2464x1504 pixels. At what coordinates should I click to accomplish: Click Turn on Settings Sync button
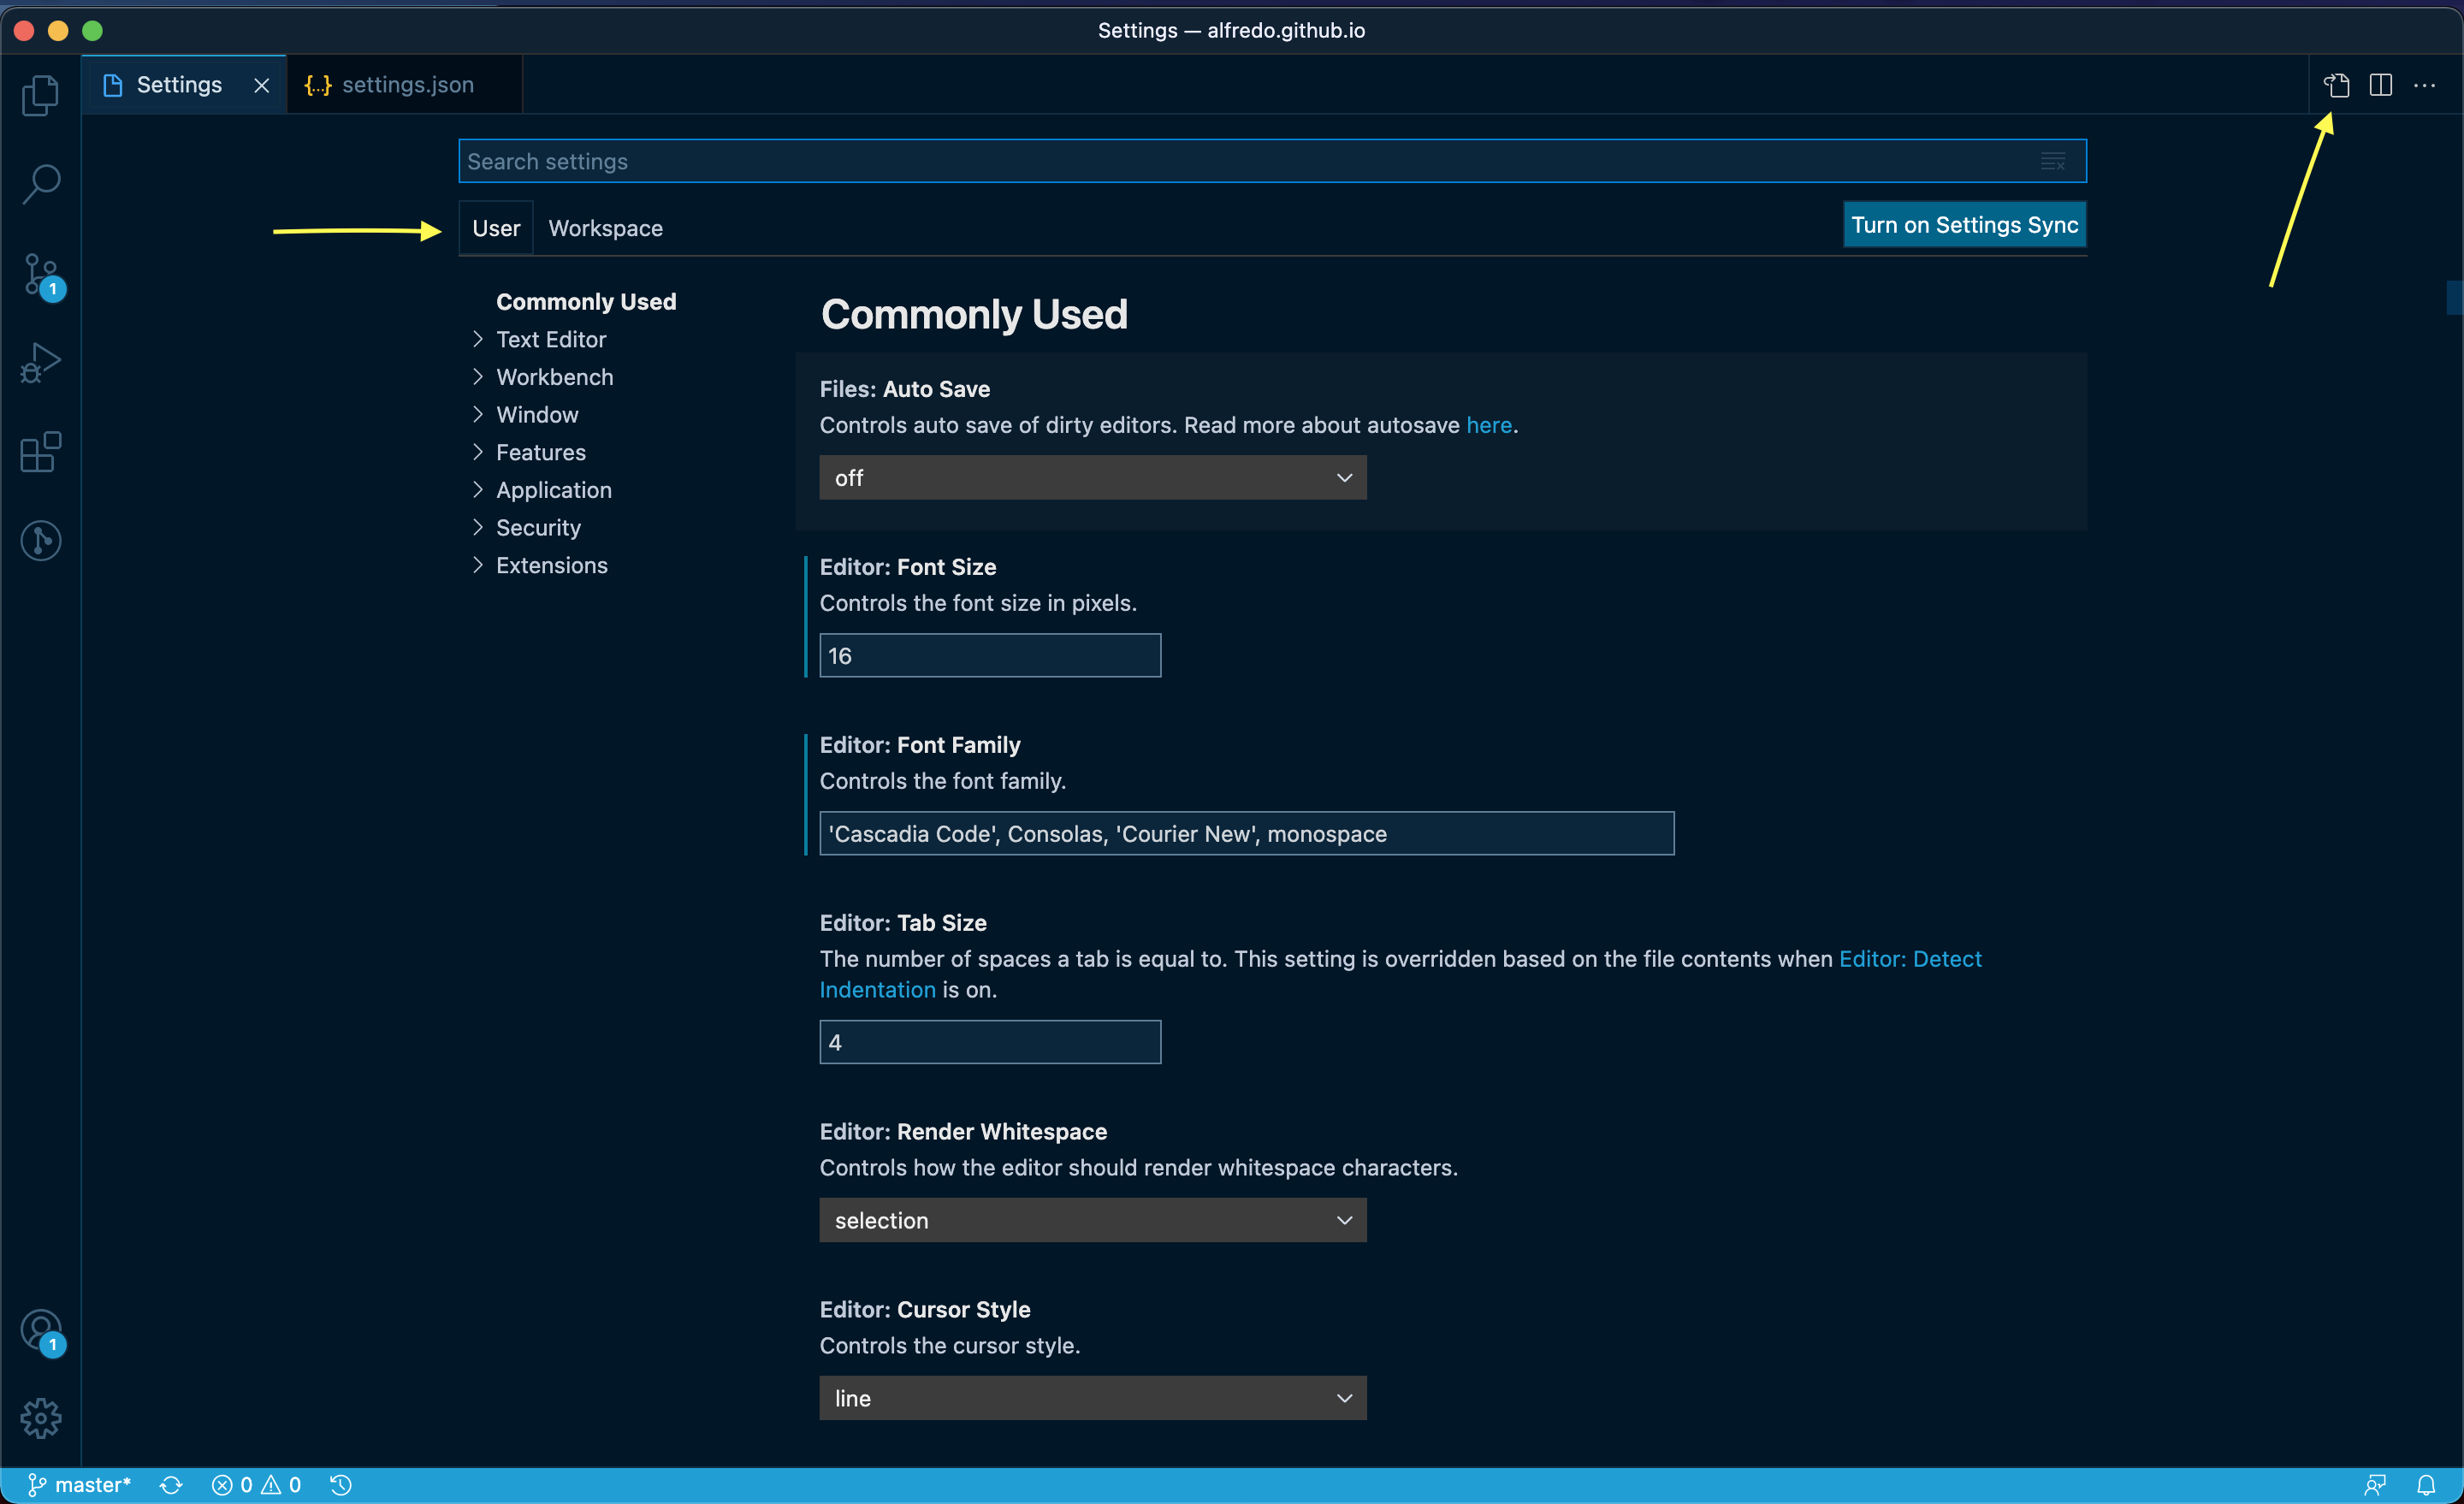pos(1963,225)
